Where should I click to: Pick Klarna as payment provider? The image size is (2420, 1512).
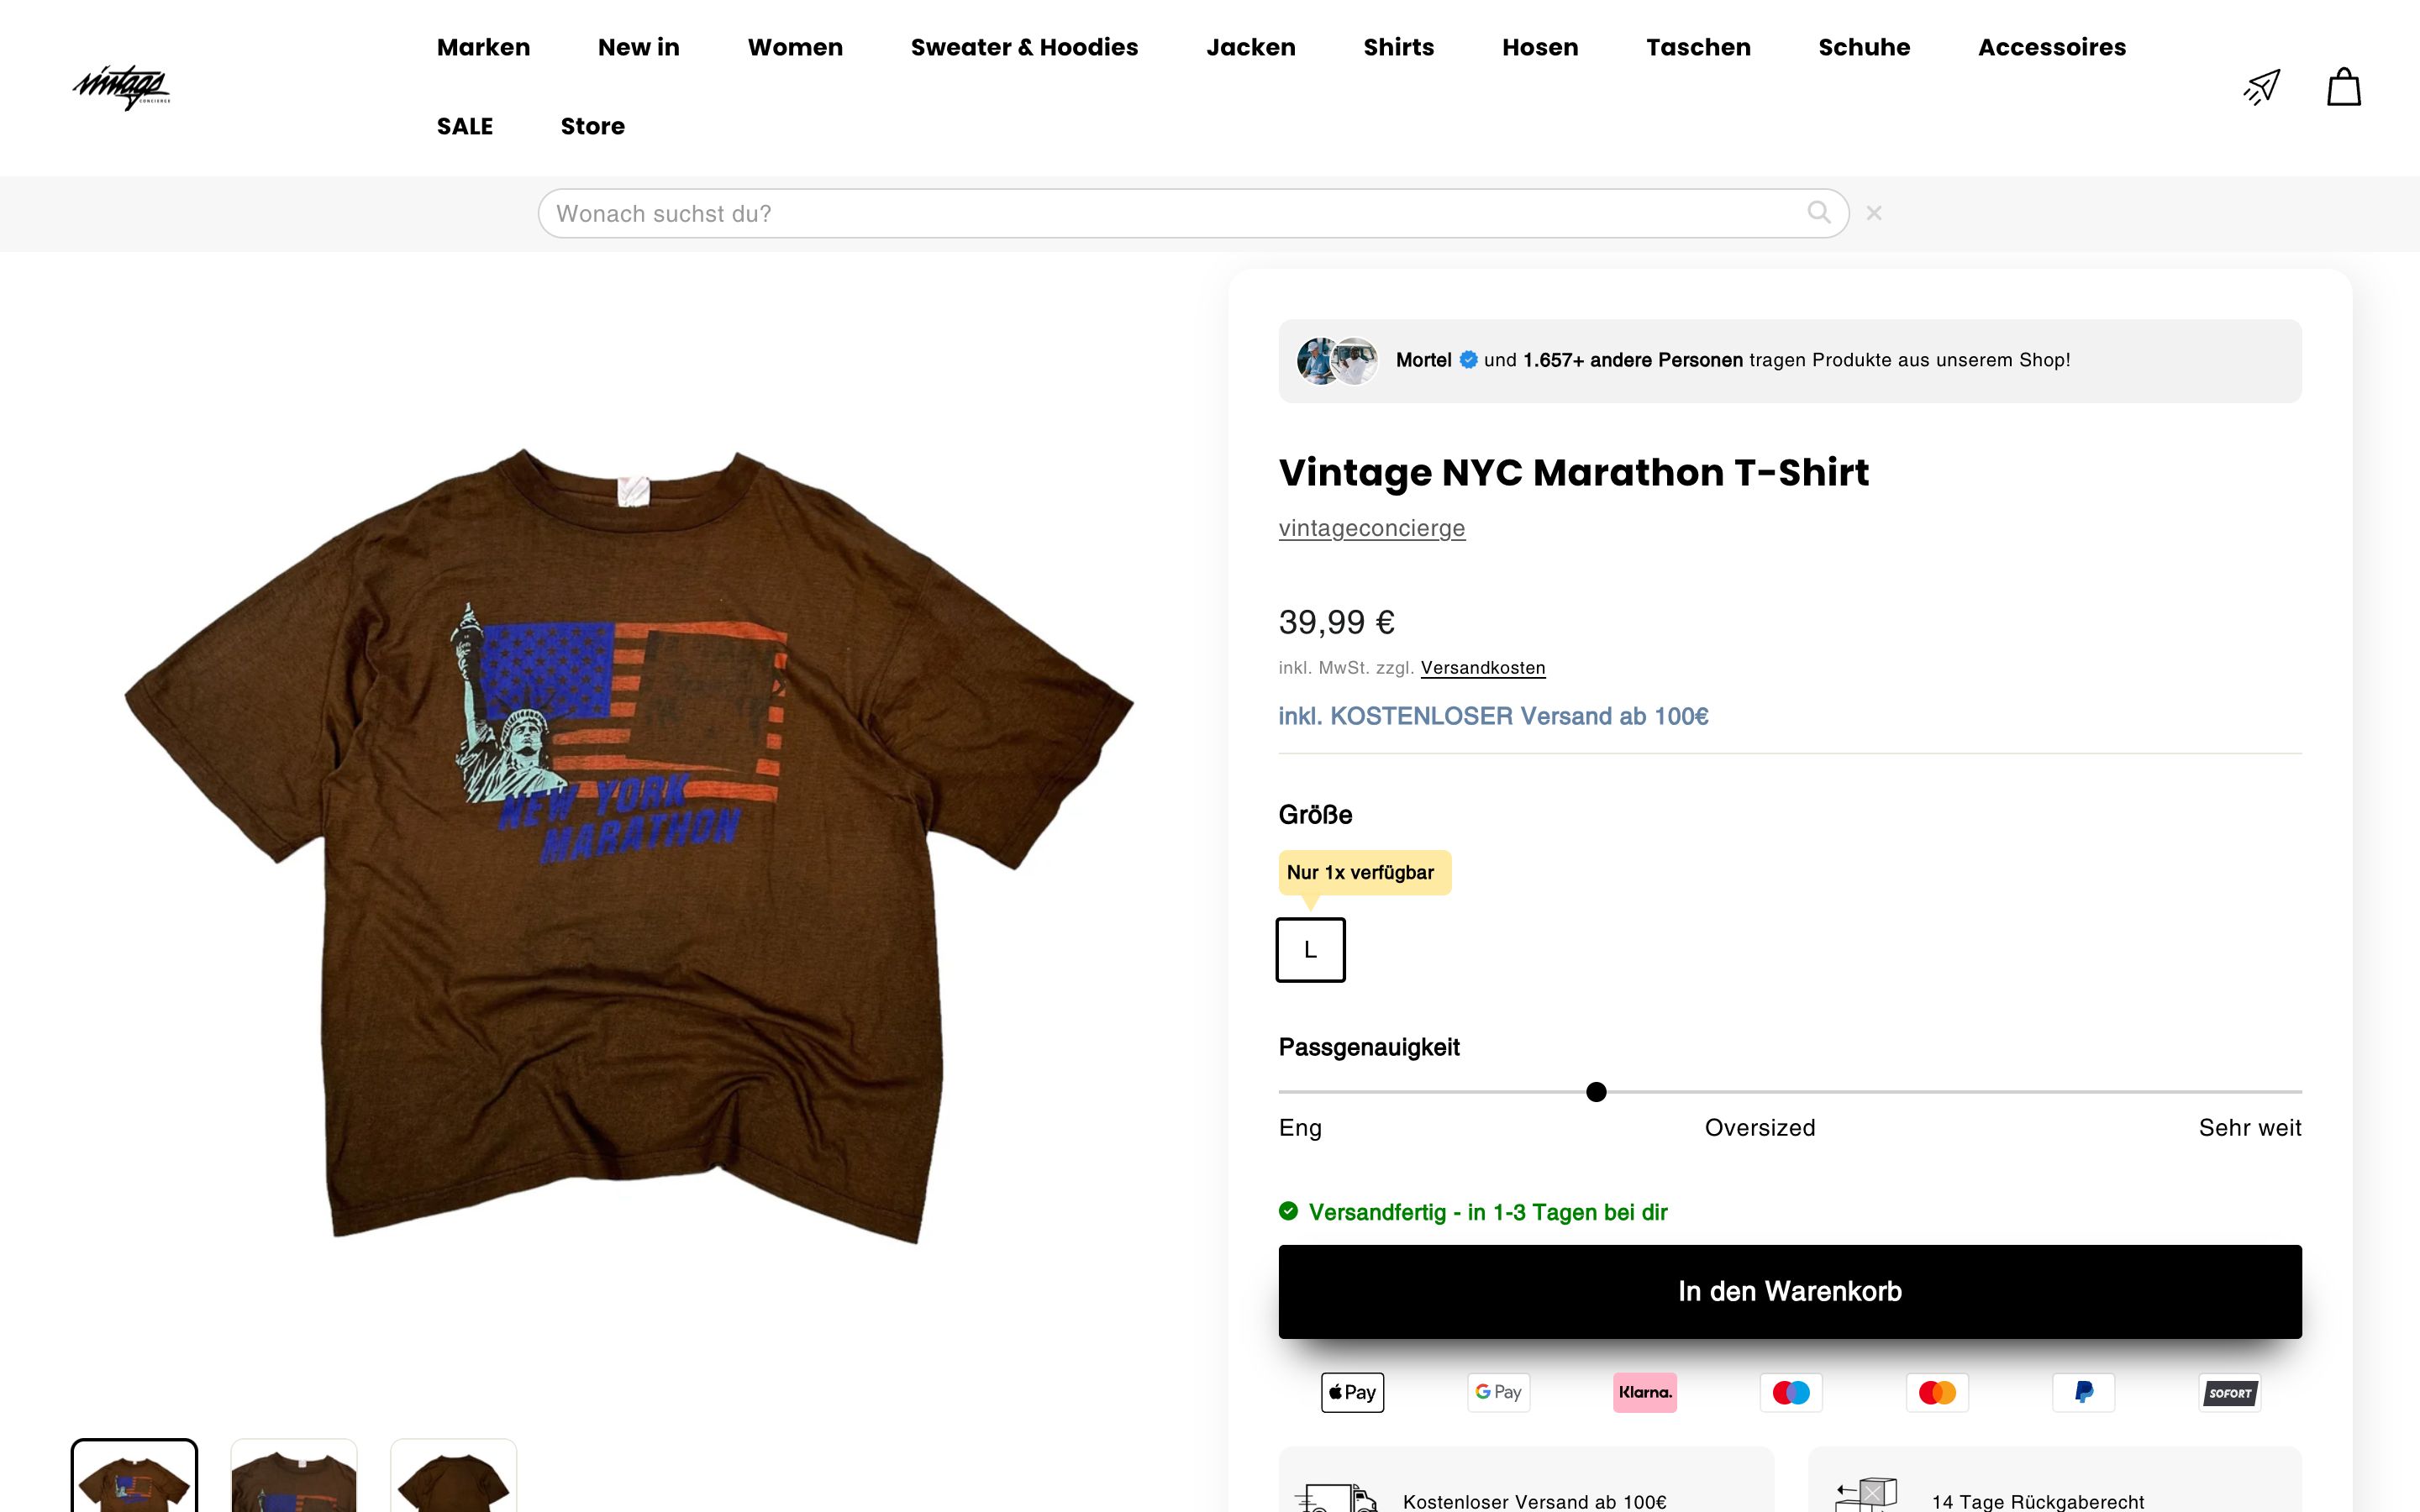1645,1392
